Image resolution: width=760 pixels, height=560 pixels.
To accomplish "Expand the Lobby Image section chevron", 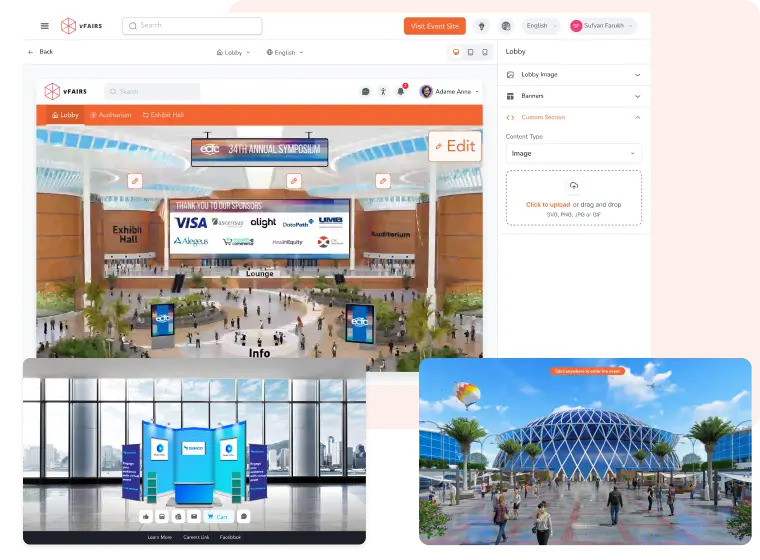I will tap(637, 75).
